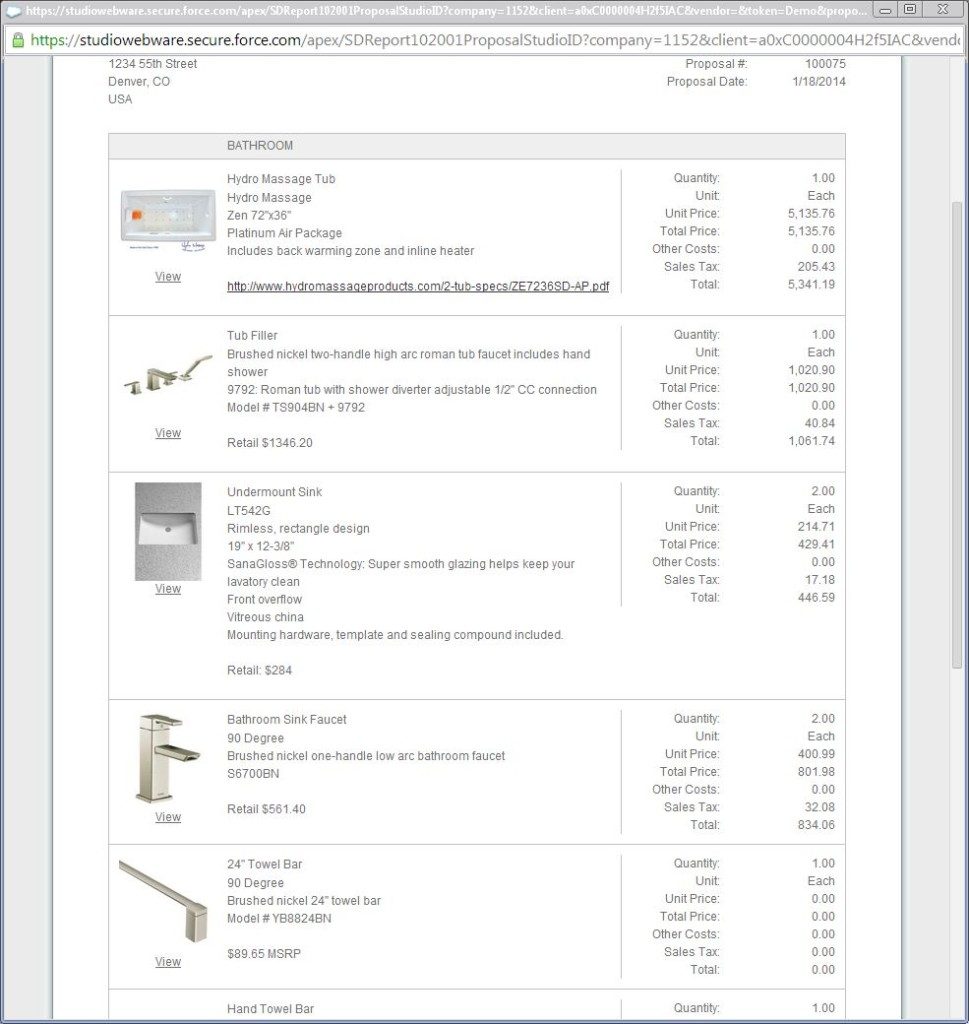Click the 'Retail $1346.20' text
The image size is (969, 1024).
(270, 443)
